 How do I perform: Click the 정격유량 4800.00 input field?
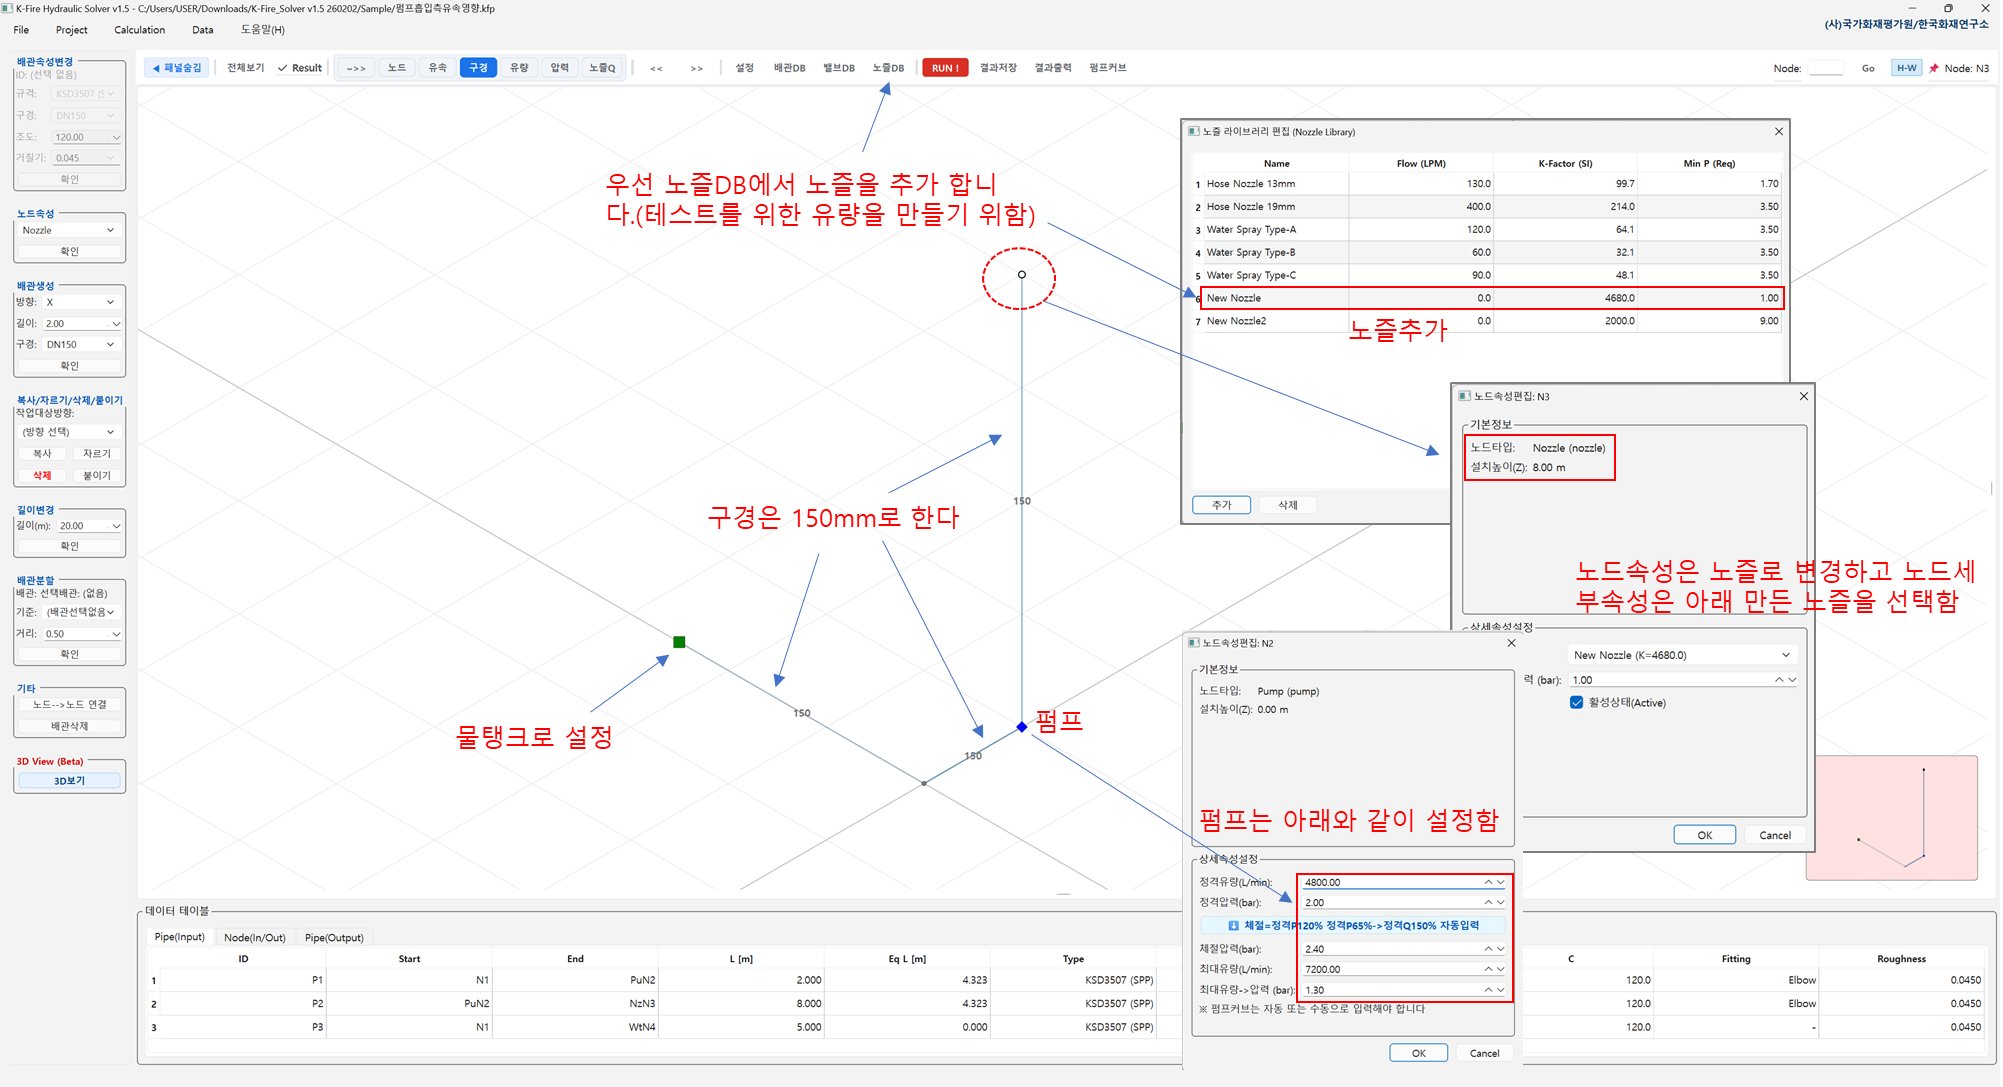1390,882
